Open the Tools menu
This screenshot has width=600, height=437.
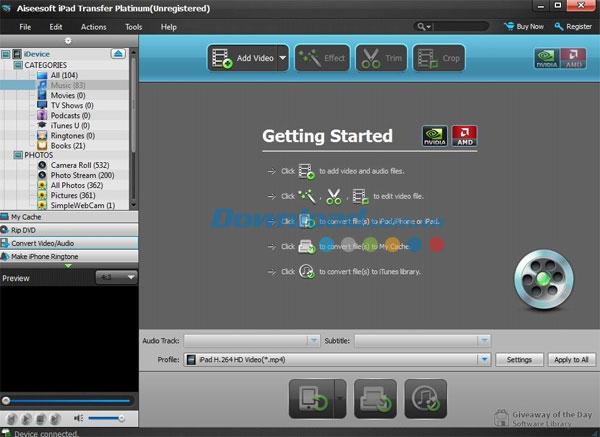pyautogui.click(x=133, y=27)
